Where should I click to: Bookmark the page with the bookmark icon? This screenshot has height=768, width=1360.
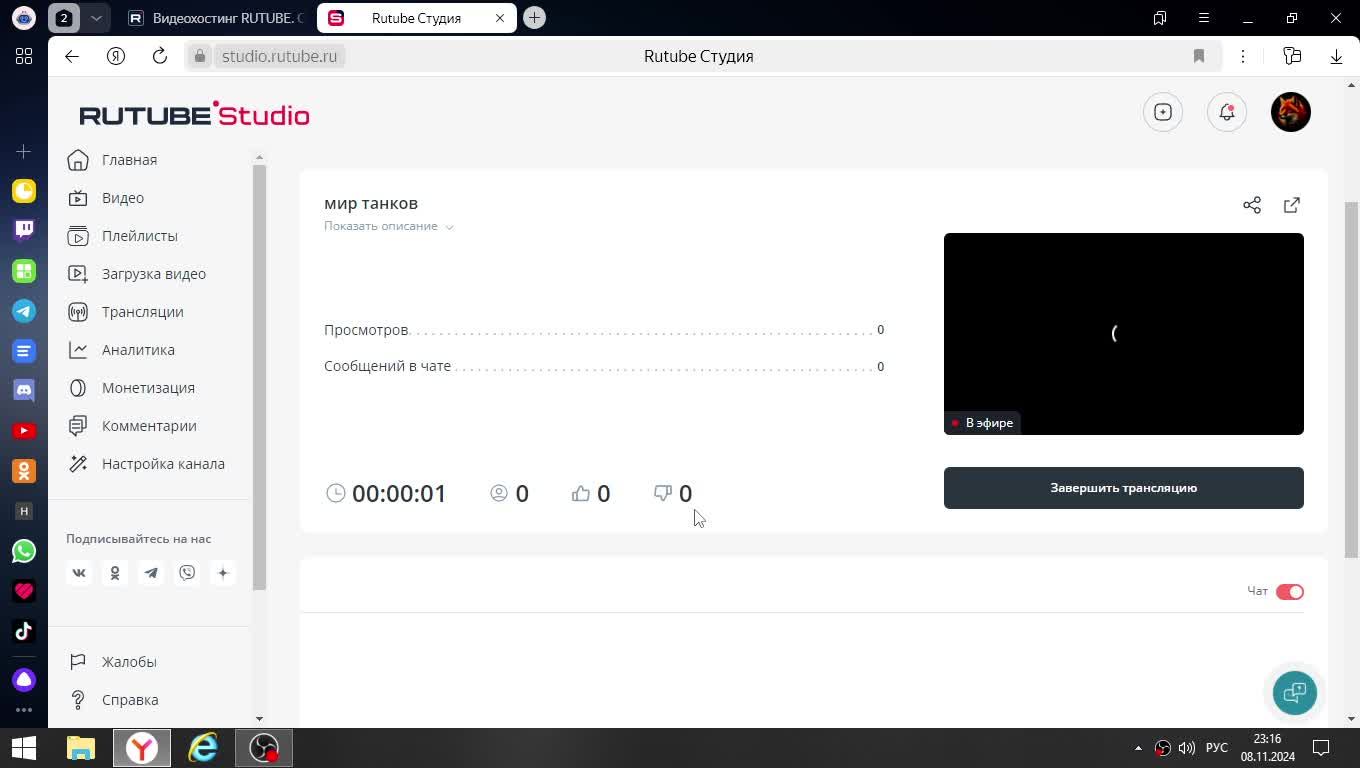click(1199, 56)
